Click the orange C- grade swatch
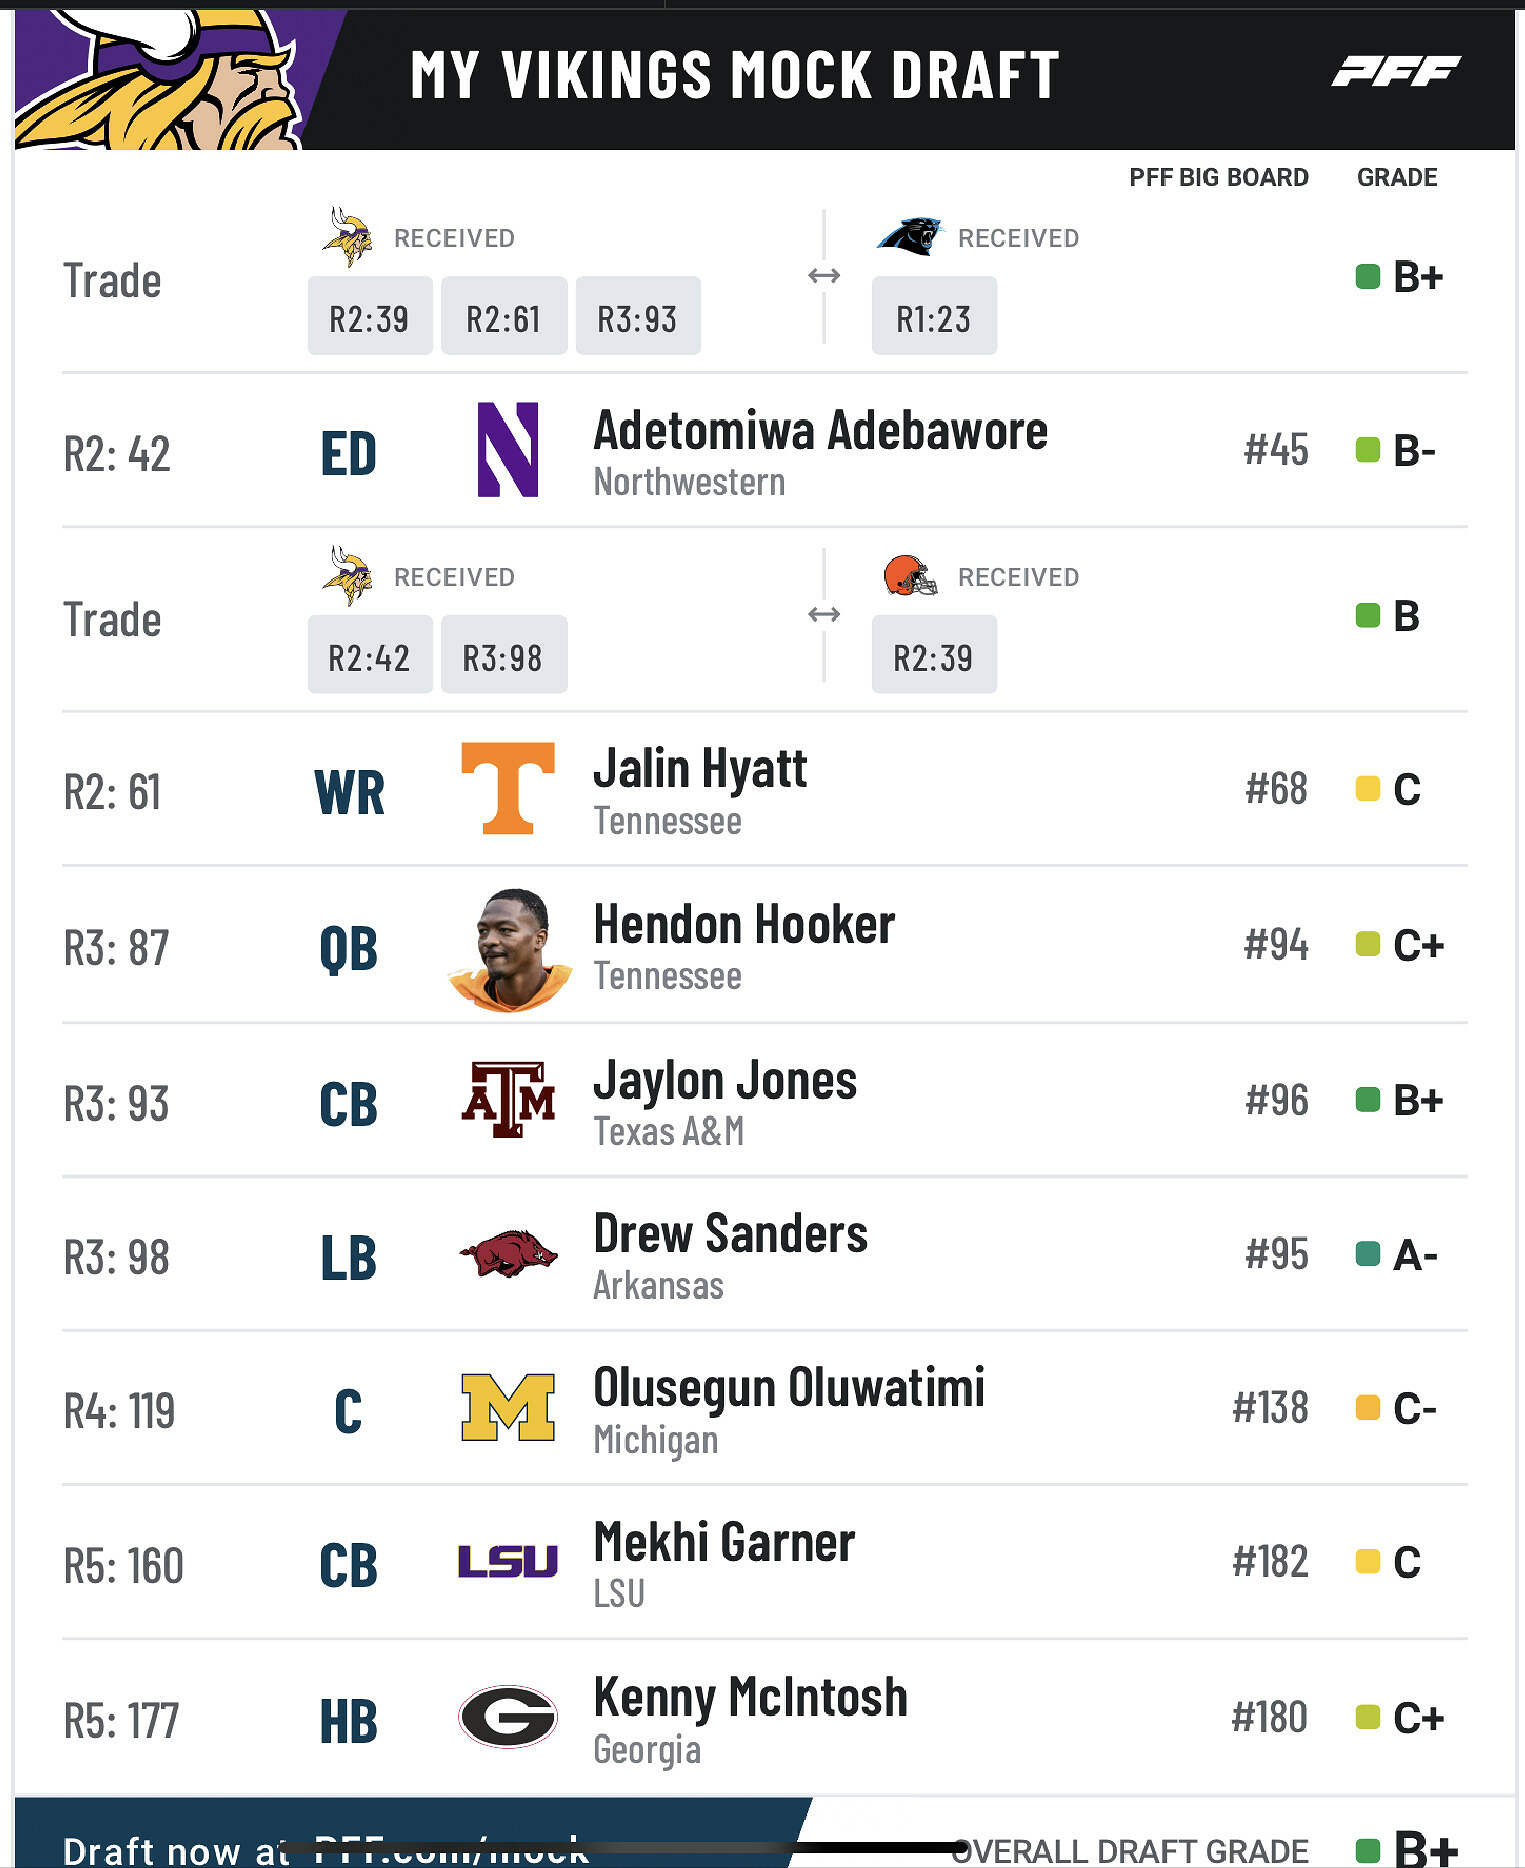The height and width of the screenshot is (1868, 1525). pos(1367,1408)
